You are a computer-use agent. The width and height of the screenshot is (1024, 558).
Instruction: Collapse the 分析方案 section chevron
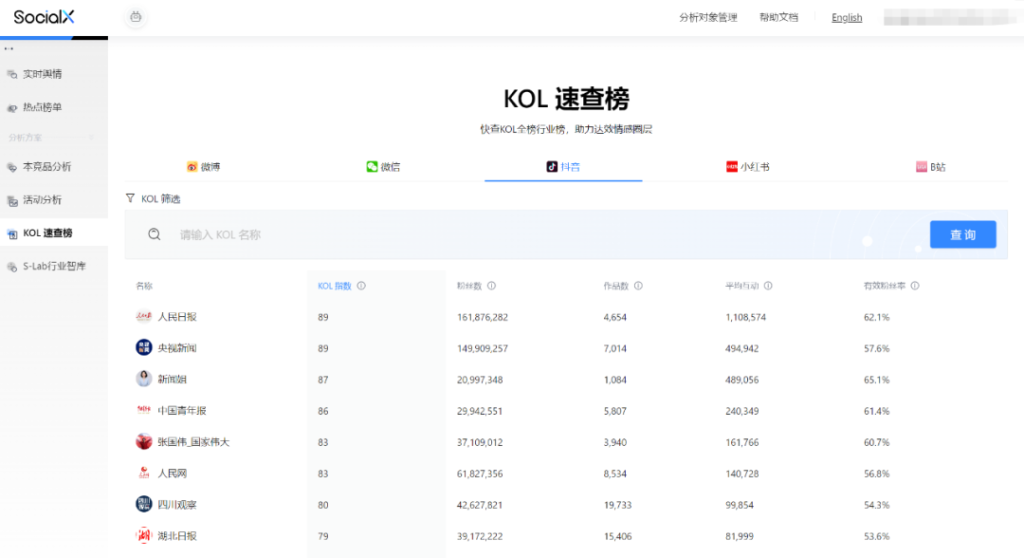point(91,137)
